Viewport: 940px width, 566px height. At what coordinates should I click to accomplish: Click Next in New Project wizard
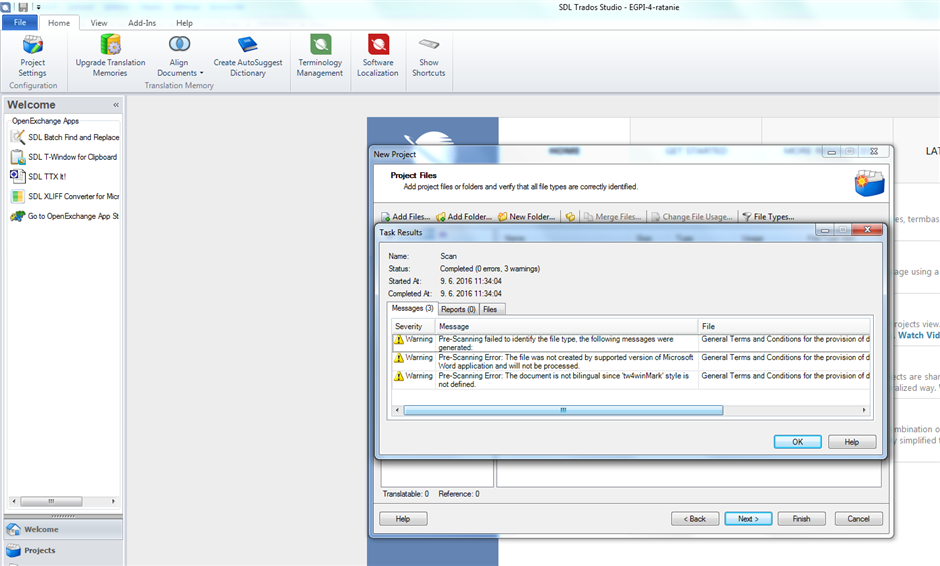(748, 519)
